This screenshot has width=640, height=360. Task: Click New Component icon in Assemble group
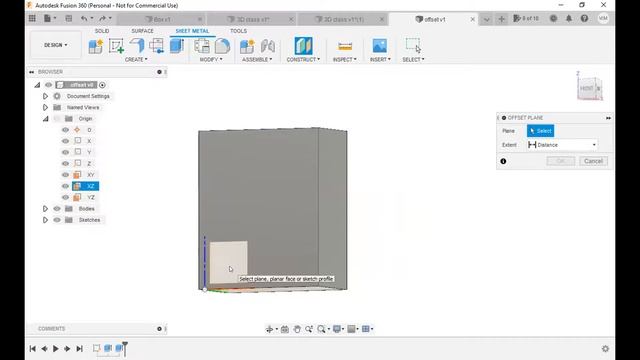tap(247, 46)
